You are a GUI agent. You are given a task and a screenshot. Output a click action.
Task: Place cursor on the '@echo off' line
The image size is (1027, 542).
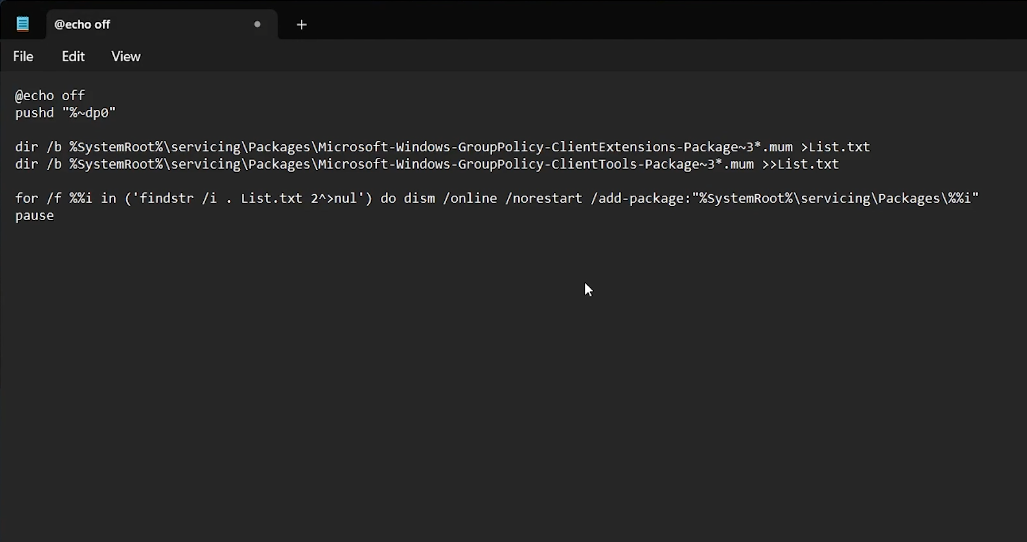50,96
